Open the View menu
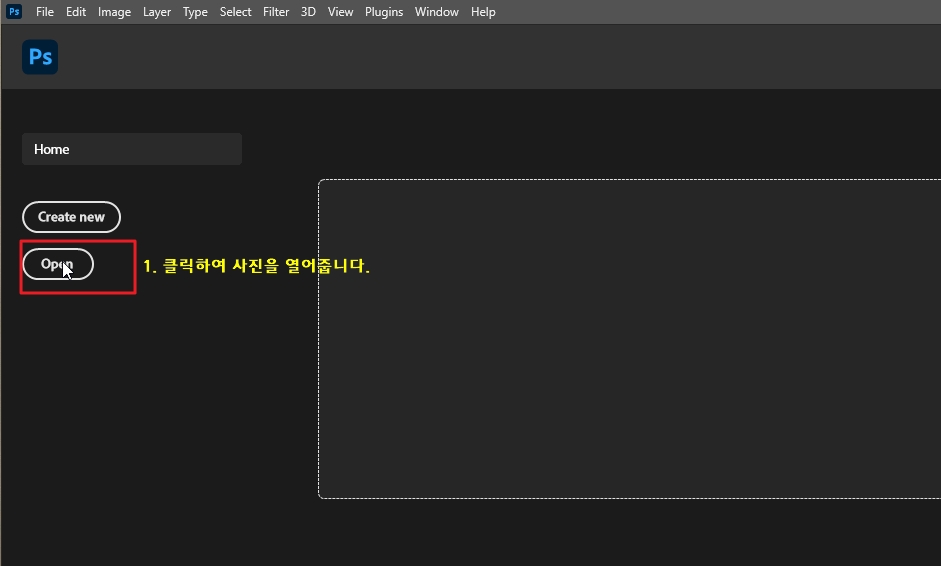Viewport: 941px width, 566px height. coord(340,12)
